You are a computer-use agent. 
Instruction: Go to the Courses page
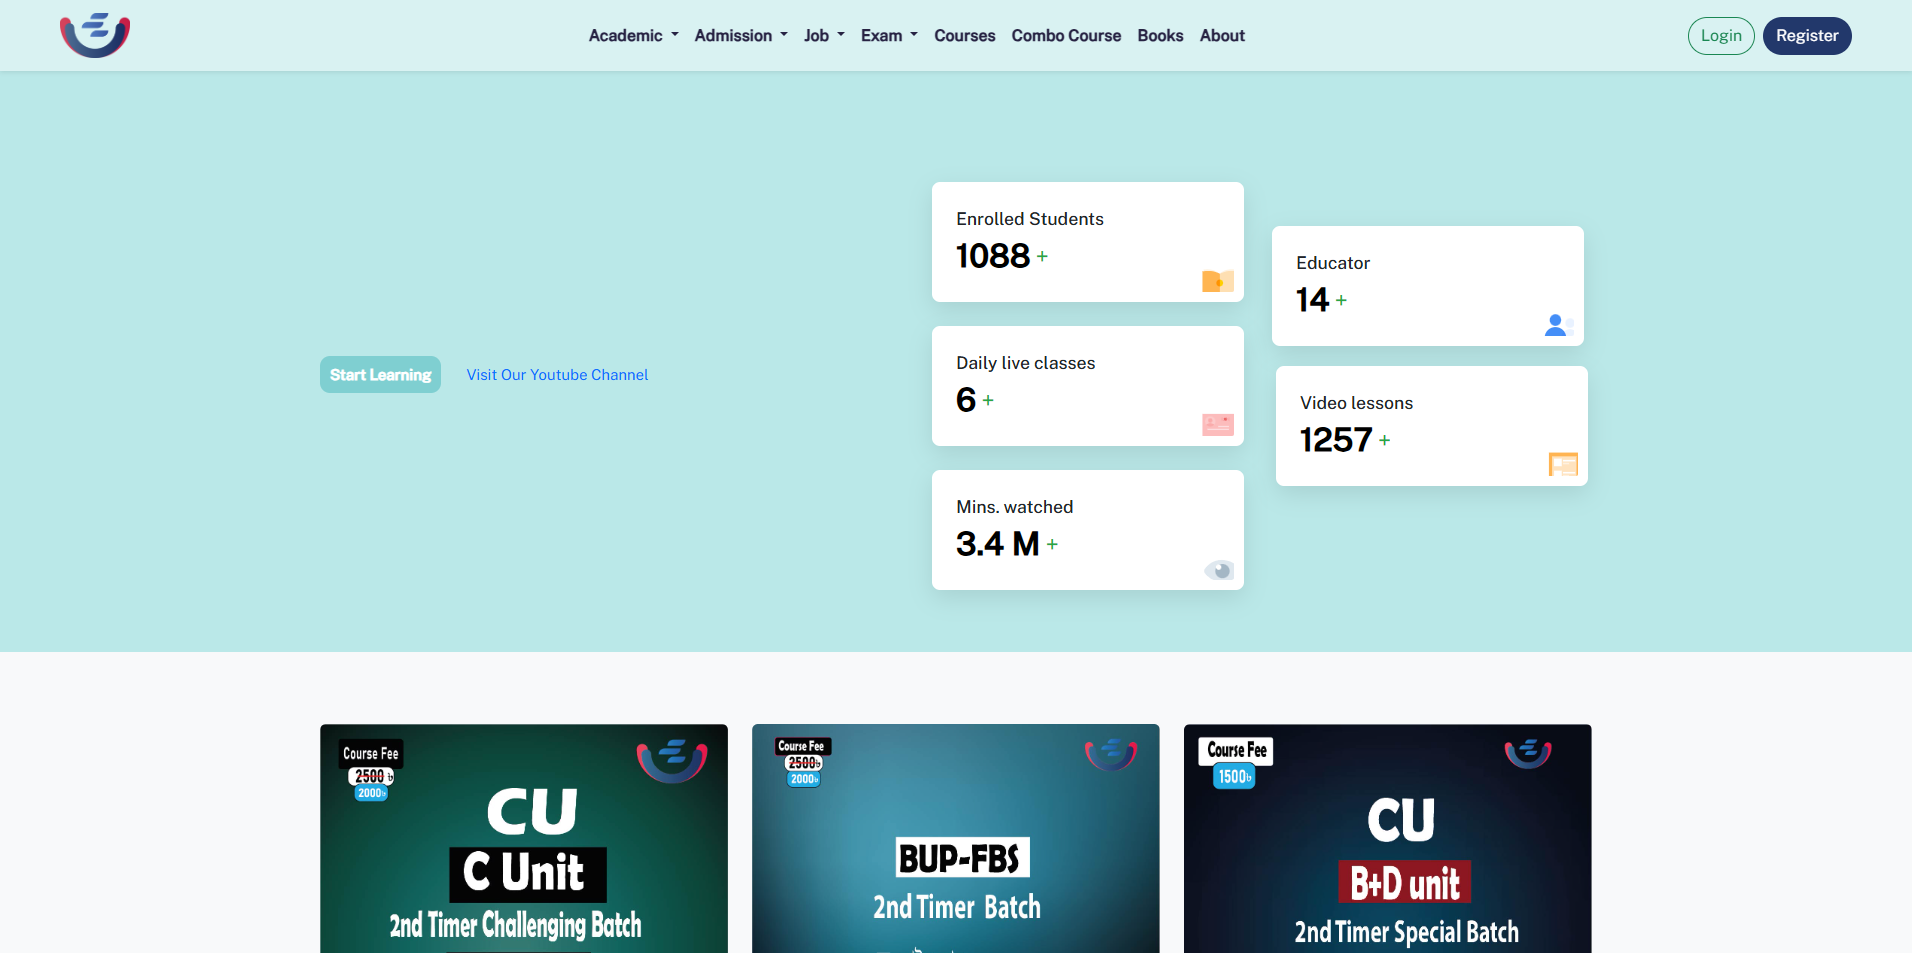pyautogui.click(x=964, y=36)
